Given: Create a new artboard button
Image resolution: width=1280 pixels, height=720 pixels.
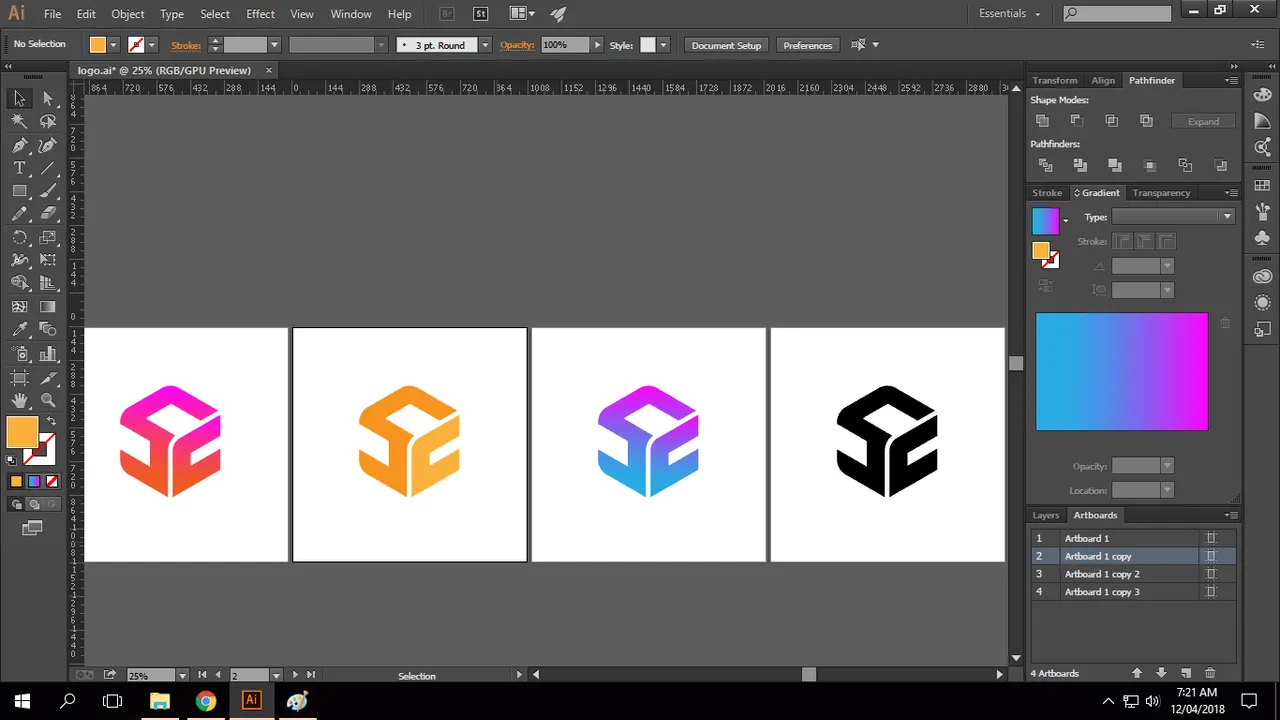Looking at the screenshot, I should (x=1186, y=674).
